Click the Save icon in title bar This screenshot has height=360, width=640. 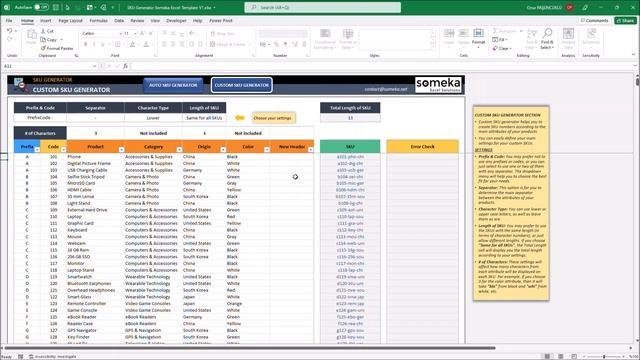click(56, 7)
